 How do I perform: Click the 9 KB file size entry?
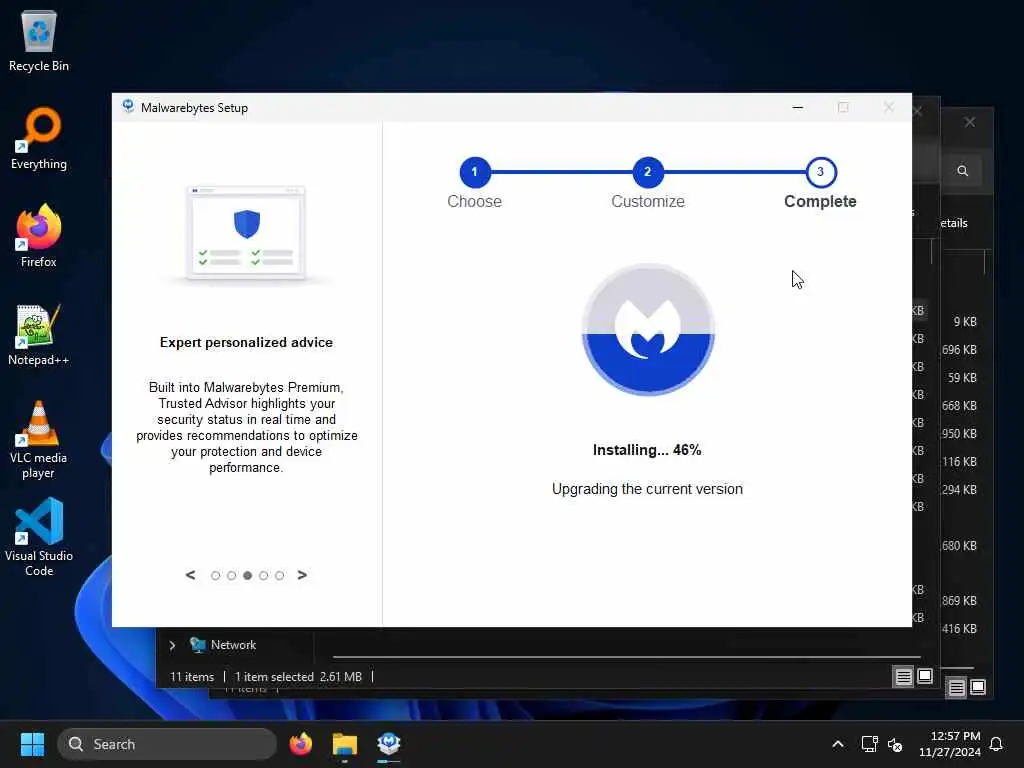tap(965, 322)
